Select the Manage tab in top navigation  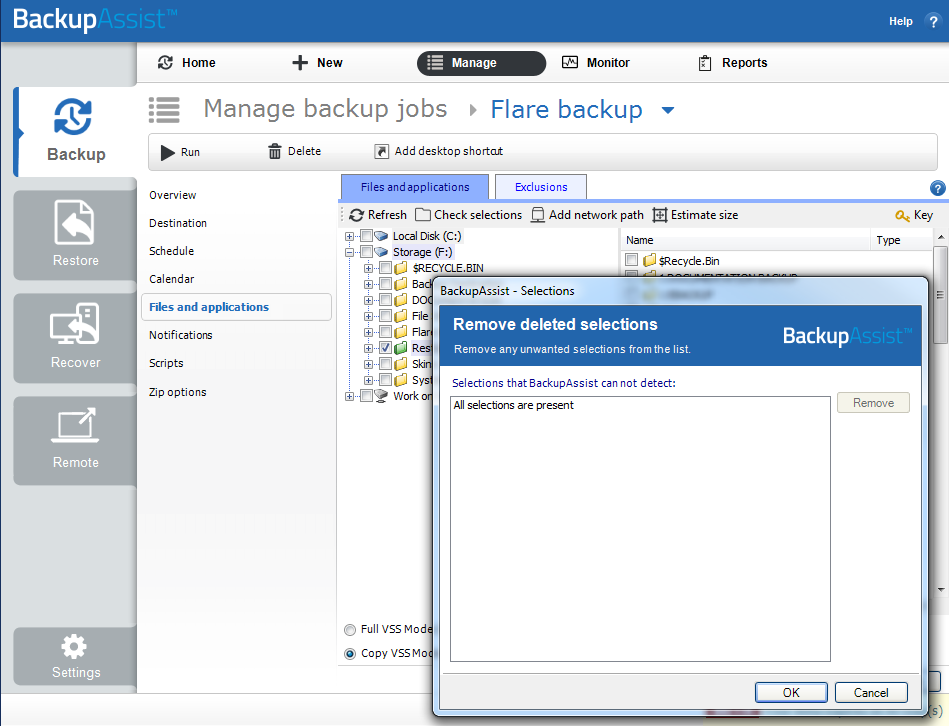coord(481,63)
